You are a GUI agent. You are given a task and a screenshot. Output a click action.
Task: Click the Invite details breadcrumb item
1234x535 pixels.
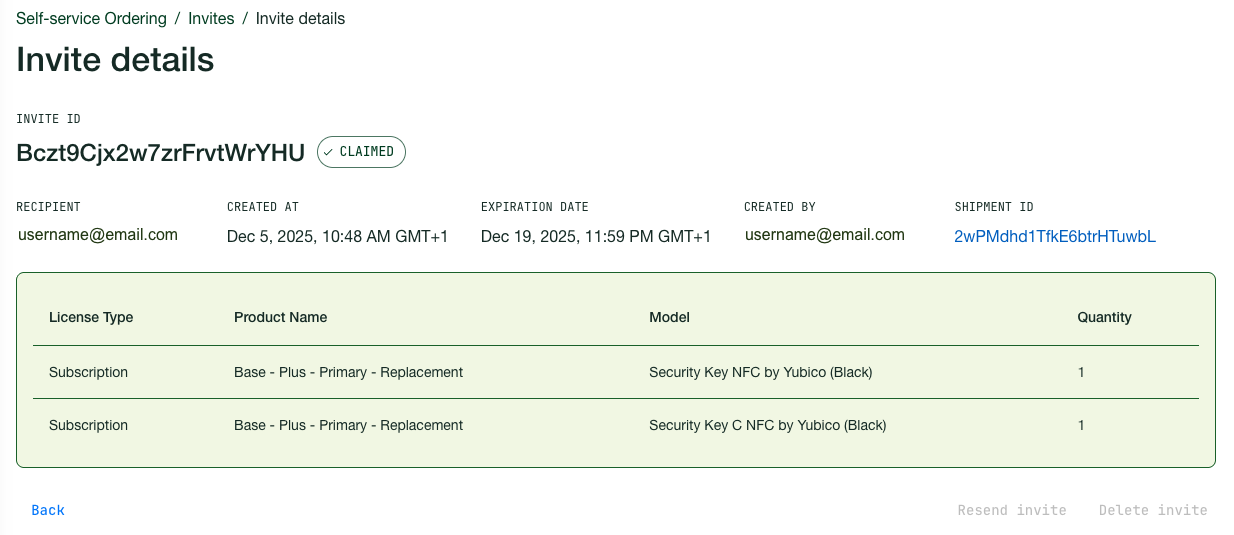coord(300,19)
